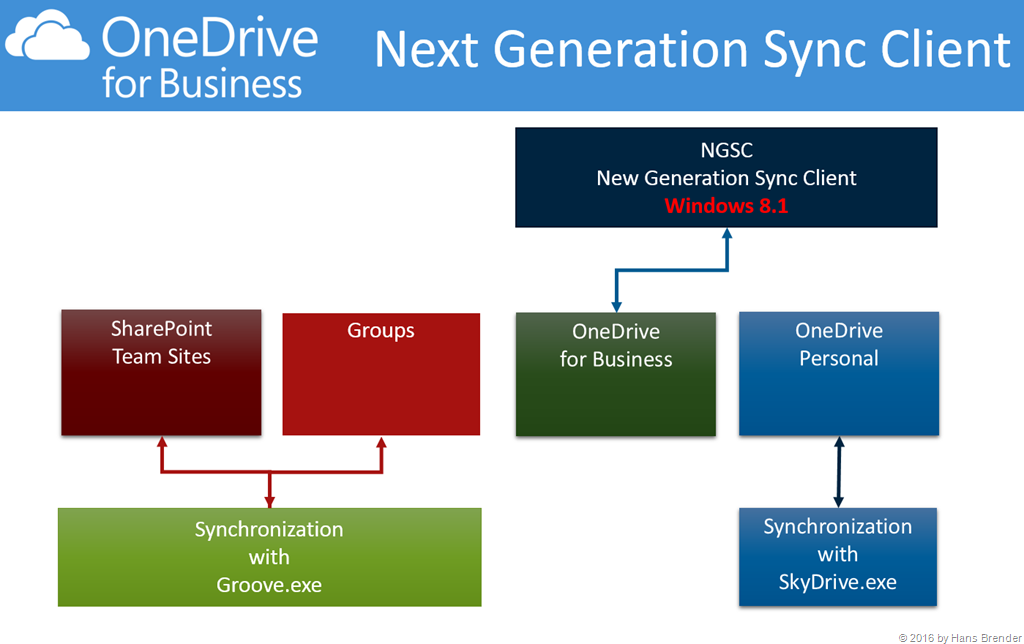Image resolution: width=1024 pixels, height=644 pixels.
Task: Click the red 'Windows 8.1' text
Action: click(727, 206)
